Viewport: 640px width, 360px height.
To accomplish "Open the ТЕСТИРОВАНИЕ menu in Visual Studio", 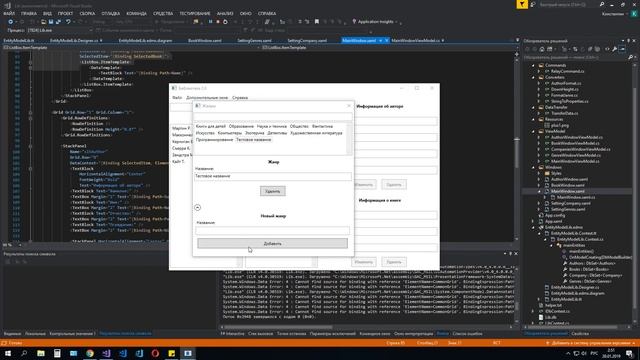I will pos(196,13).
